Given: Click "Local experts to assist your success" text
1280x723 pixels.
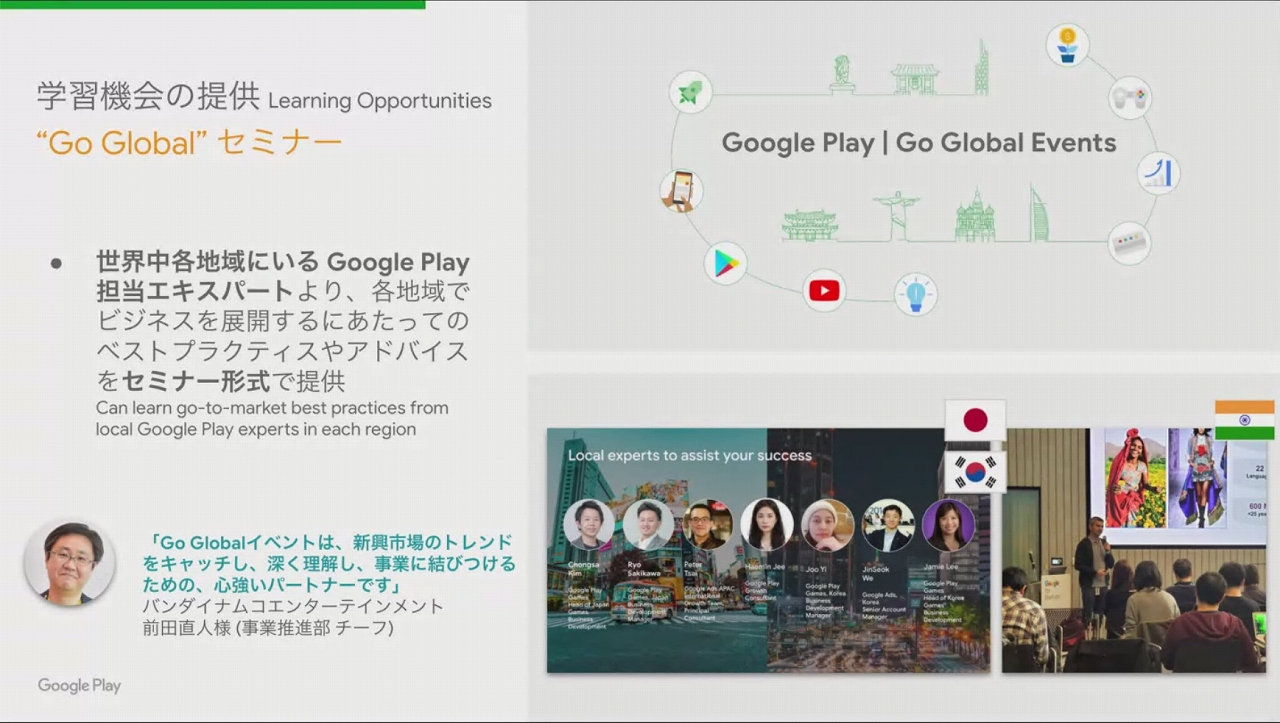Looking at the screenshot, I should pos(690,455).
